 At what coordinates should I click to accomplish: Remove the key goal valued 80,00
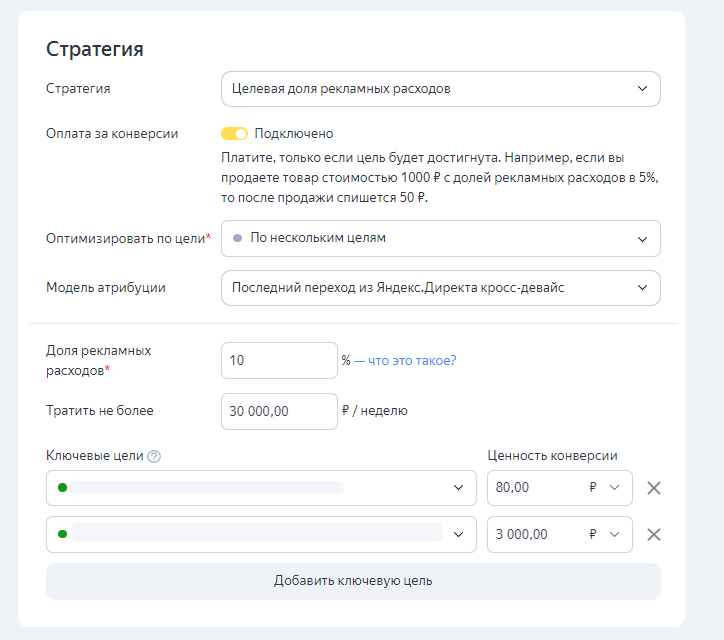click(654, 488)
